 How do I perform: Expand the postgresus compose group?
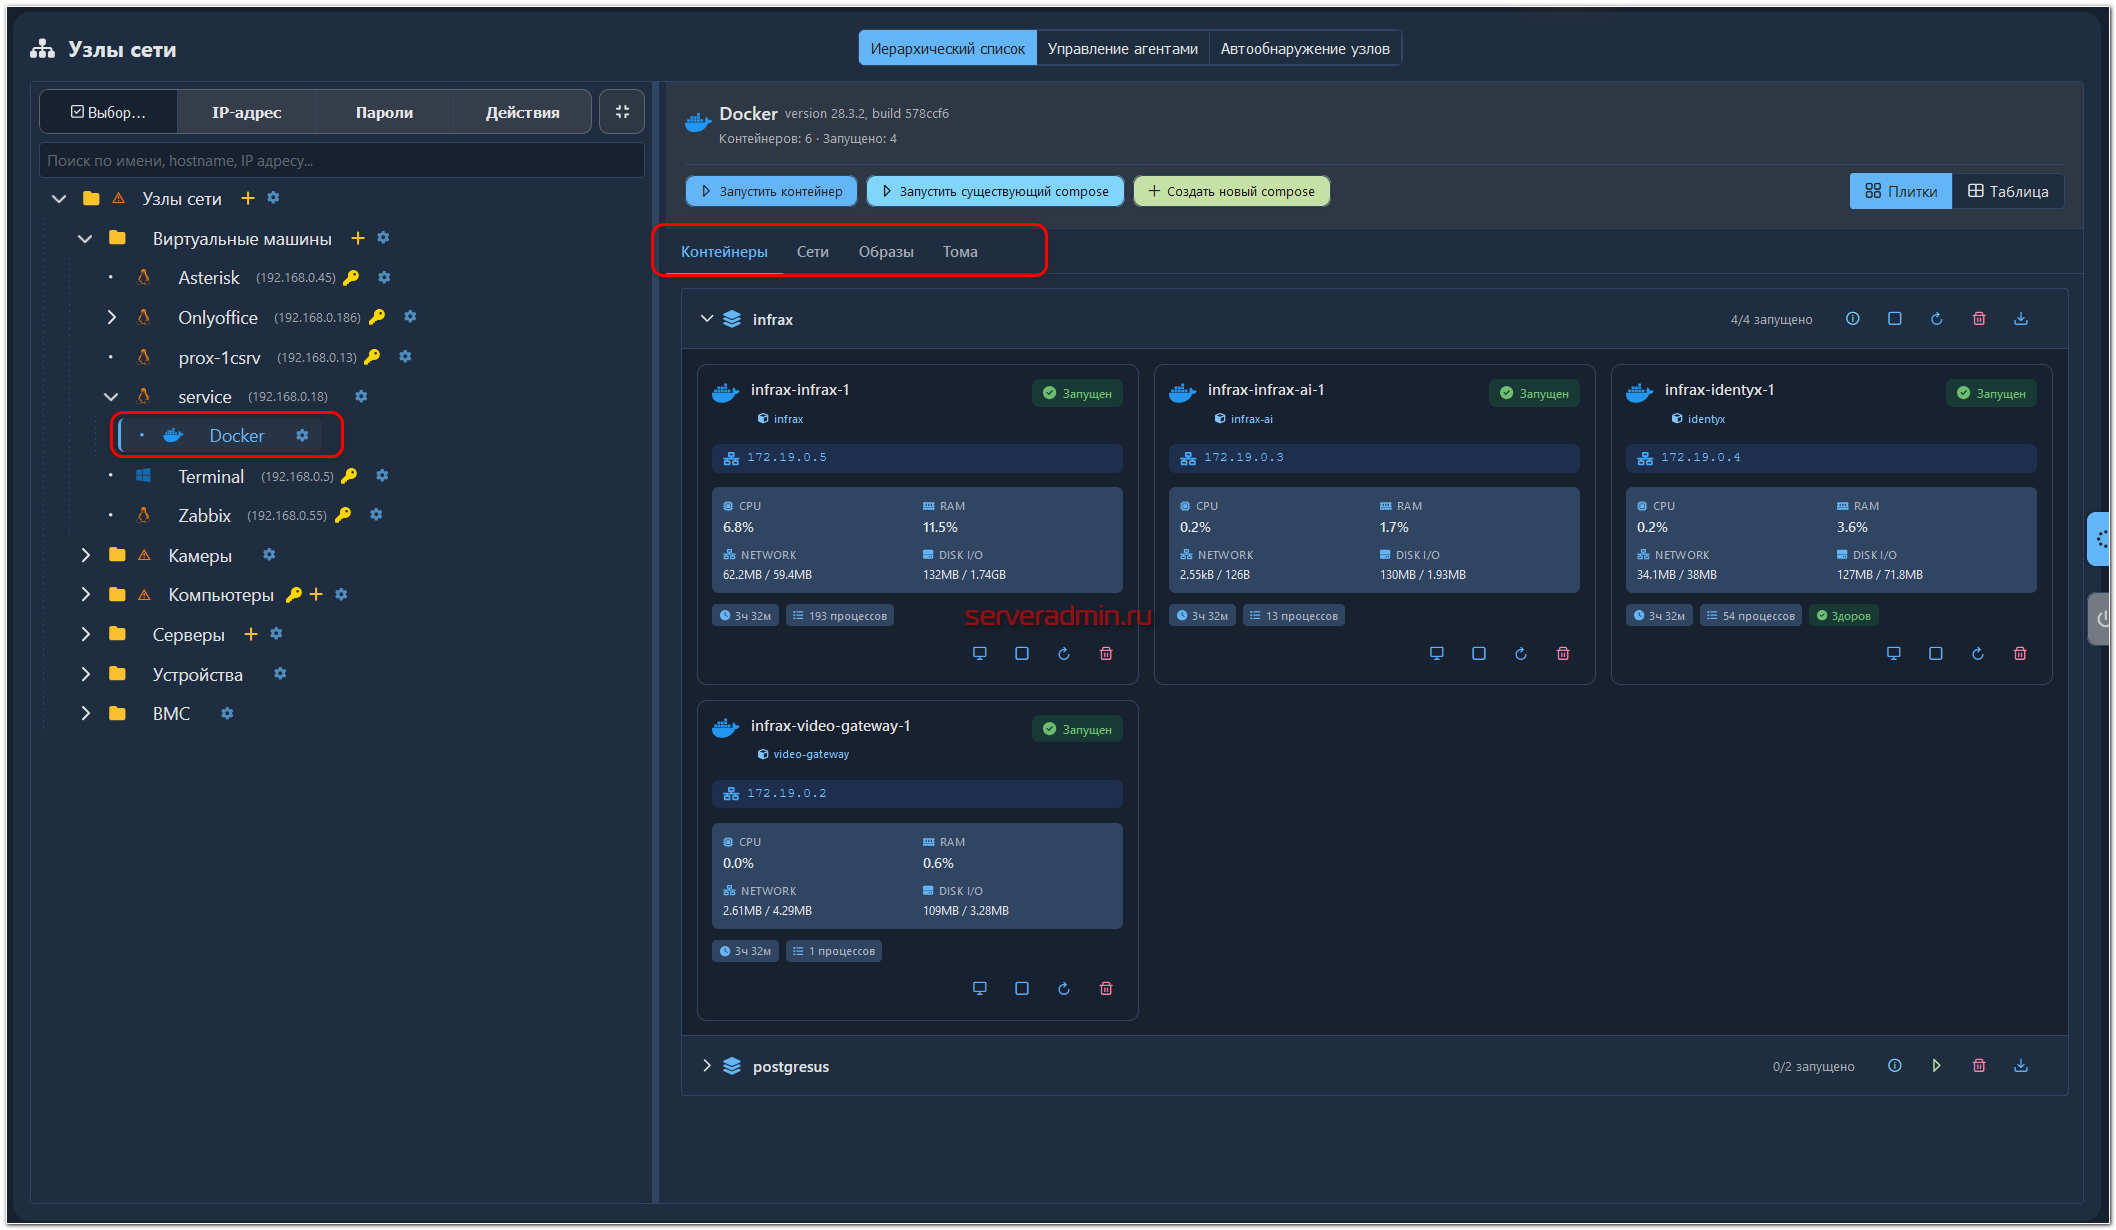click(707, 1066)
